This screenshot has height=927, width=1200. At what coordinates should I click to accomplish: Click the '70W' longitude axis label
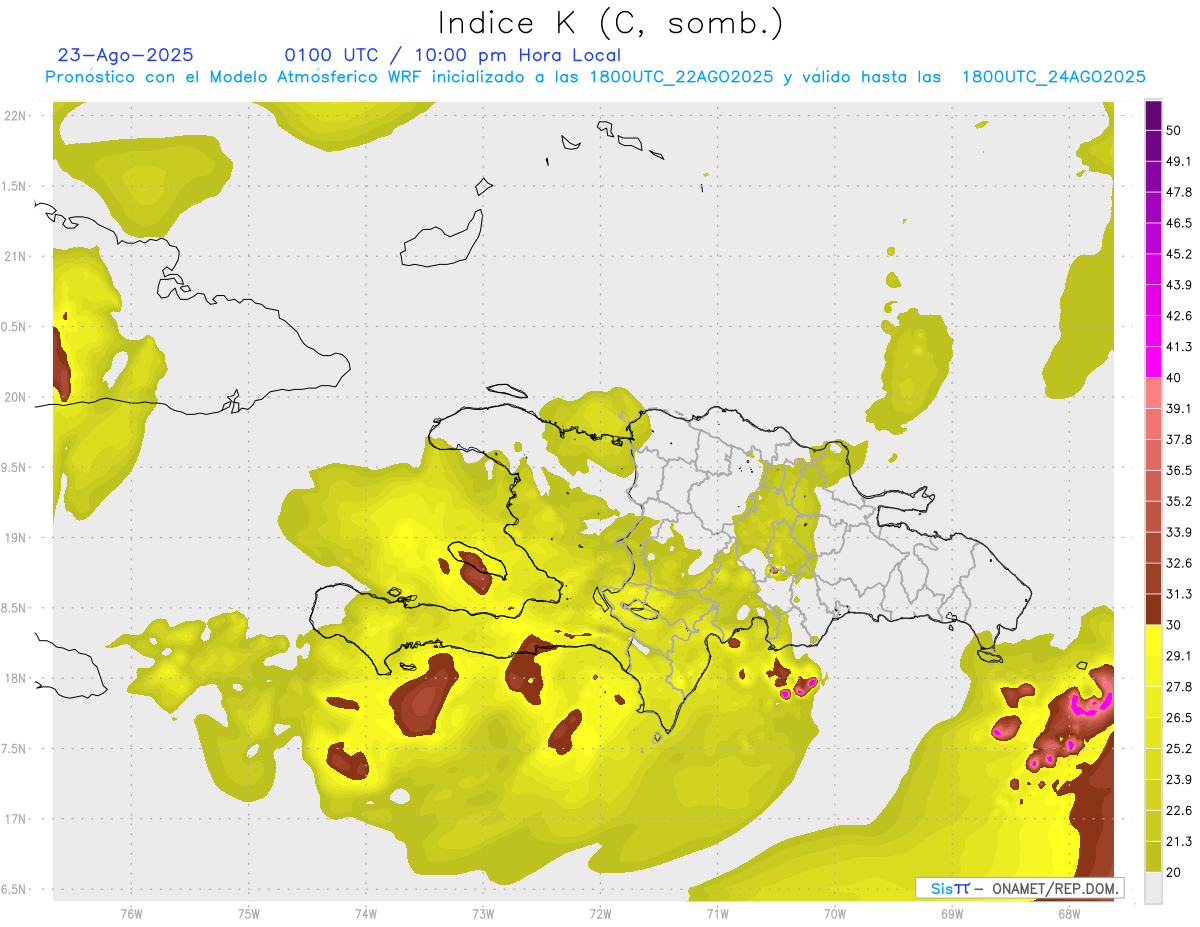[x=835, y=913]
